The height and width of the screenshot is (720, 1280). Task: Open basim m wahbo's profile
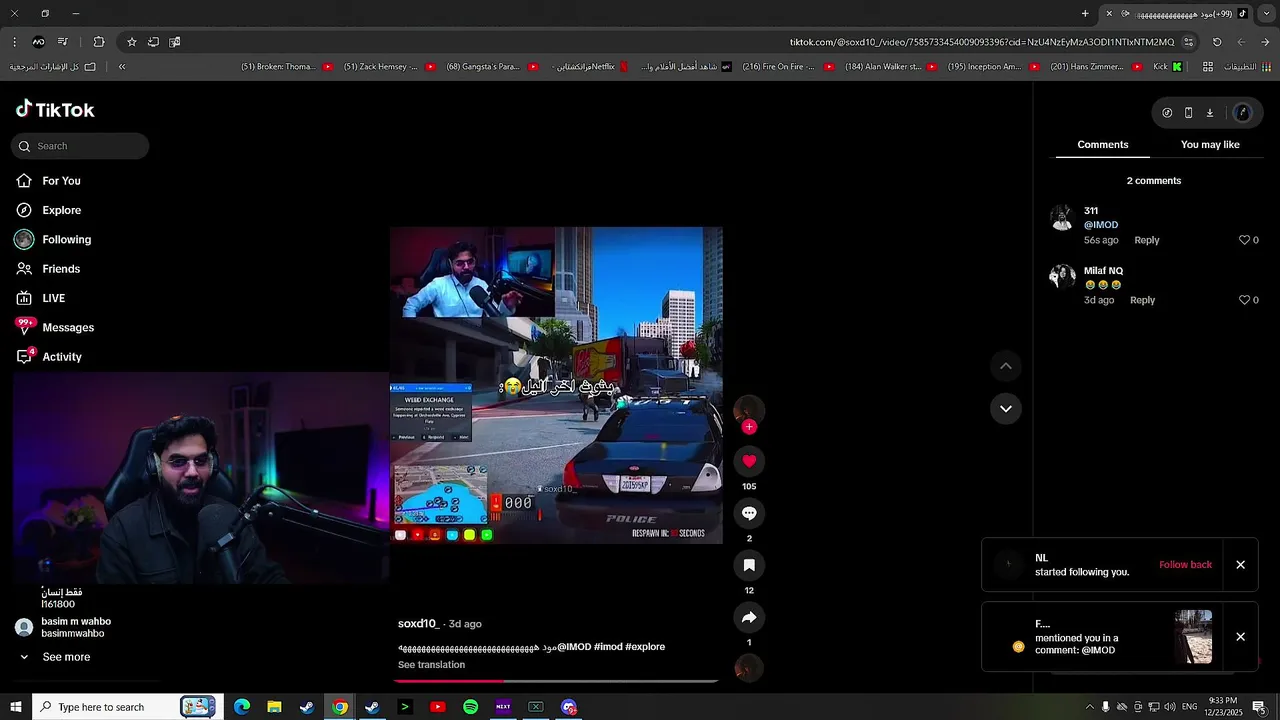[x=75, y=627]
